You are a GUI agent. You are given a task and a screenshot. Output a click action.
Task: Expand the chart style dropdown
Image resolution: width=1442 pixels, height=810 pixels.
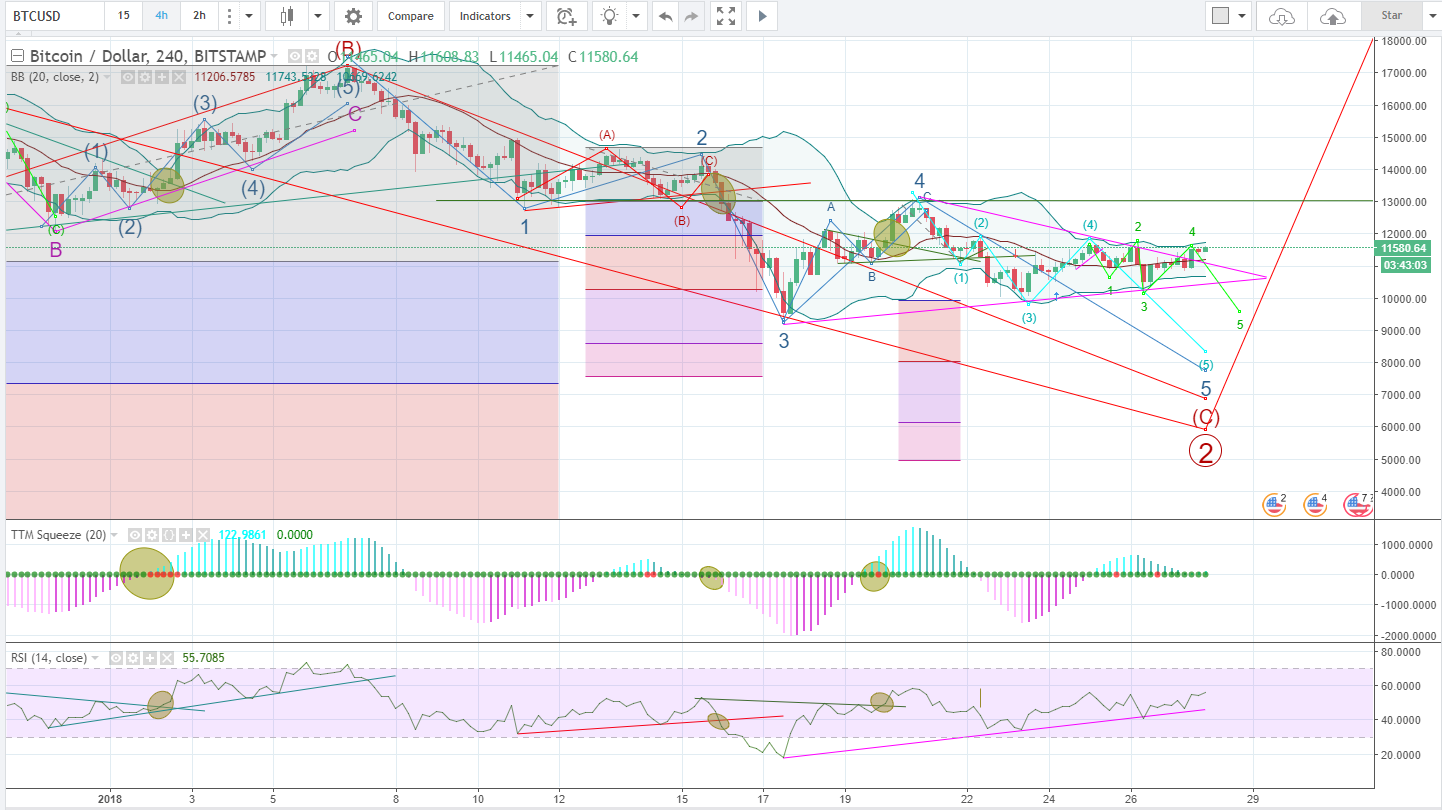click(x=318, y=16)
